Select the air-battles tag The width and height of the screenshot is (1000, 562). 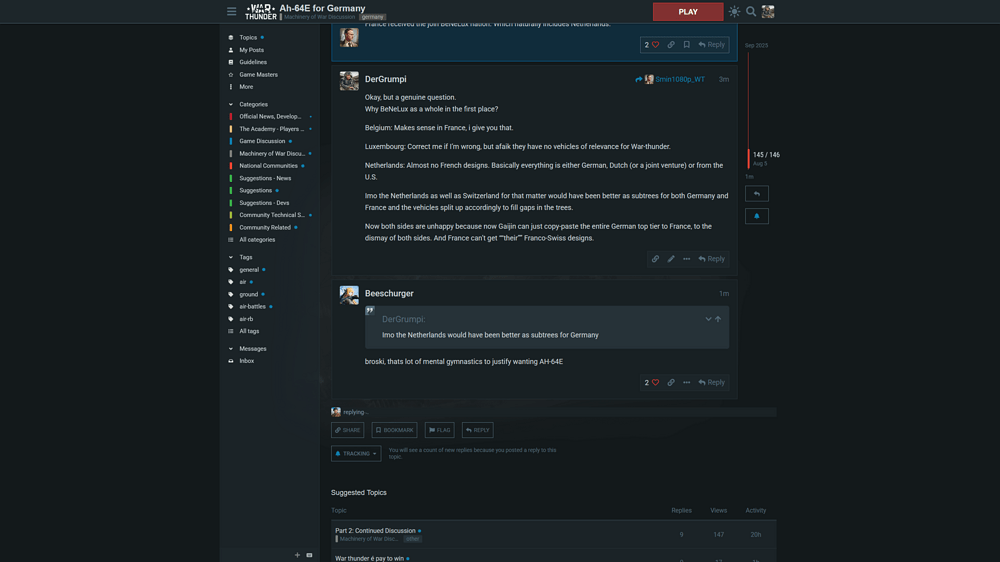(253, 307)
